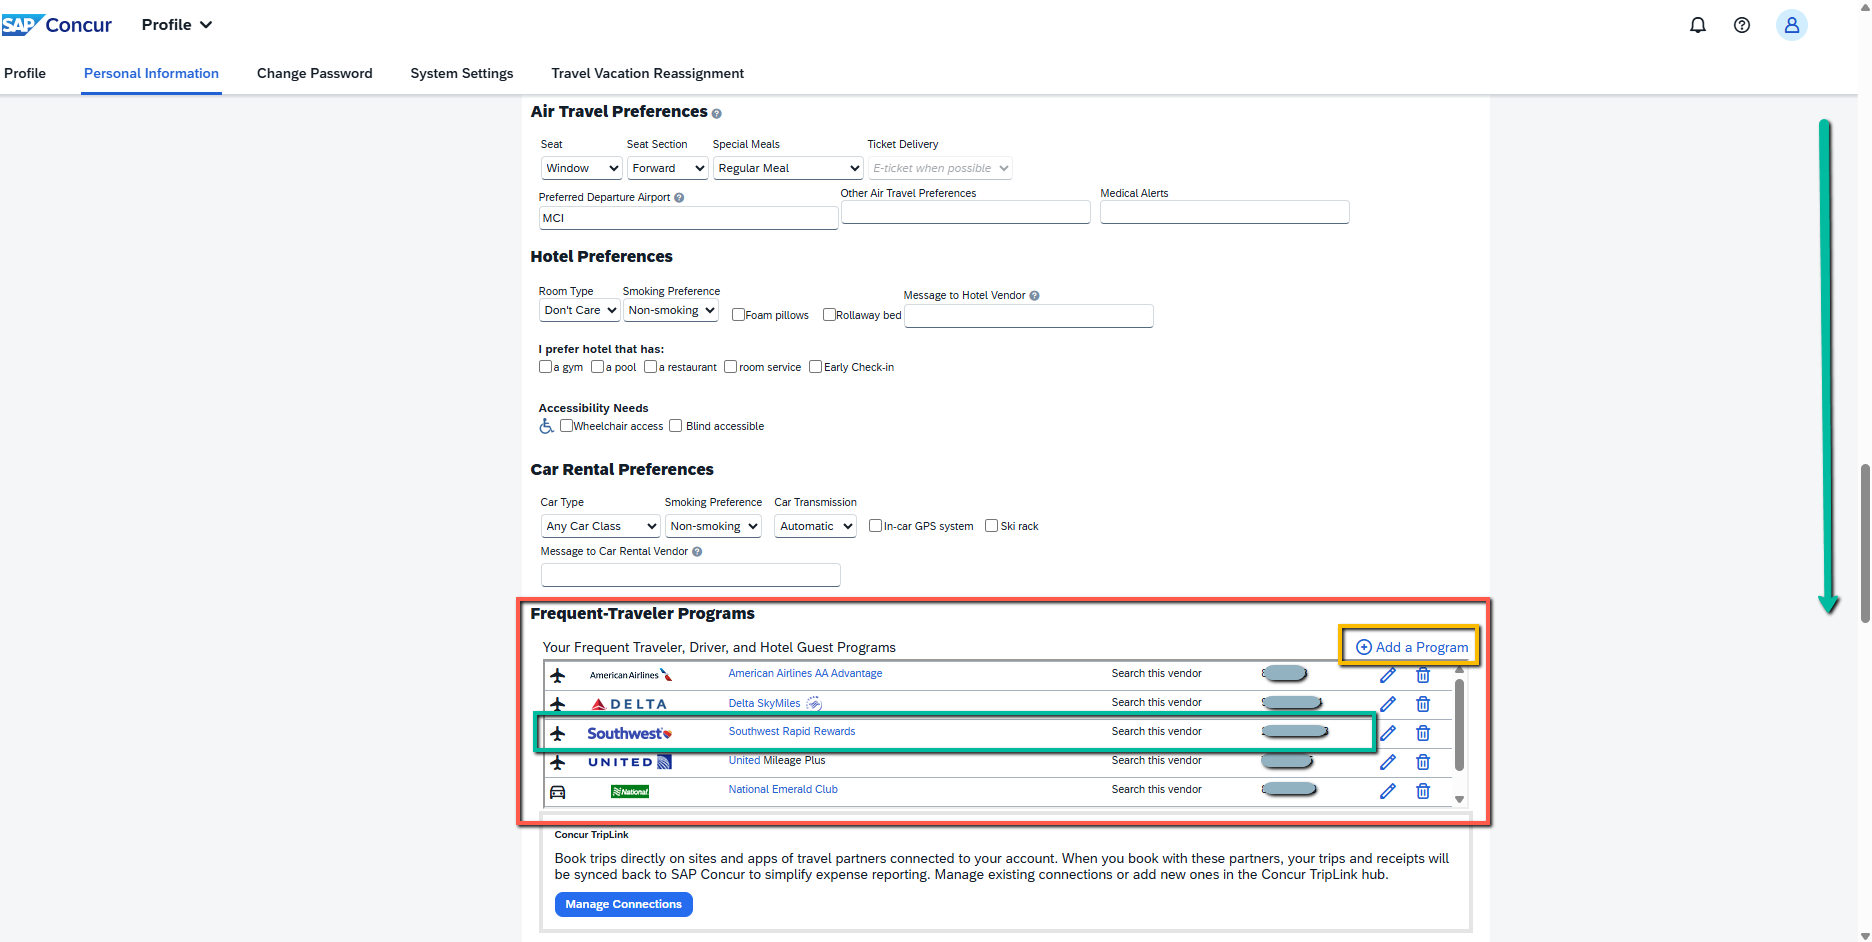Edit the United Mileage Plus entry
This screenshot has width=1872, height=942.
coord(1388,762)
